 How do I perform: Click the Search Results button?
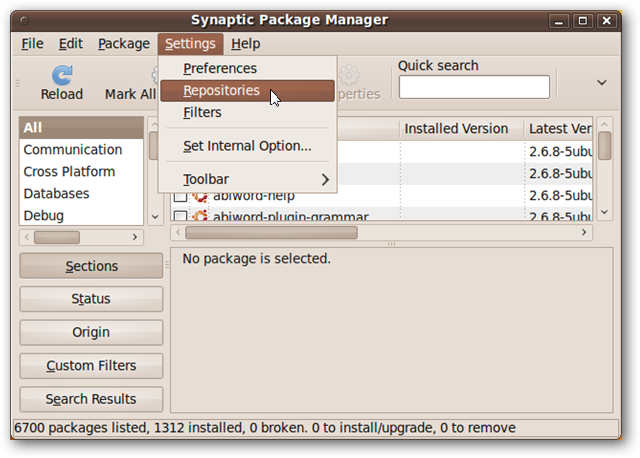pyautogui.click(x=91, y=399)
